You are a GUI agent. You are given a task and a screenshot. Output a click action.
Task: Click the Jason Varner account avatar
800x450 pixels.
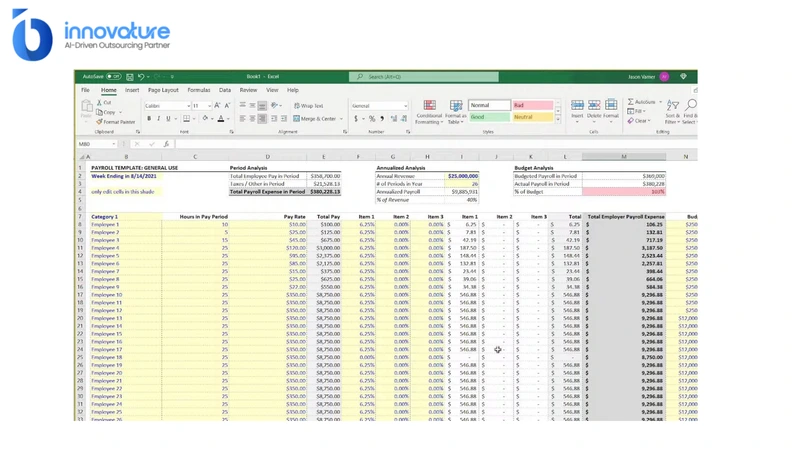(664, 77)
